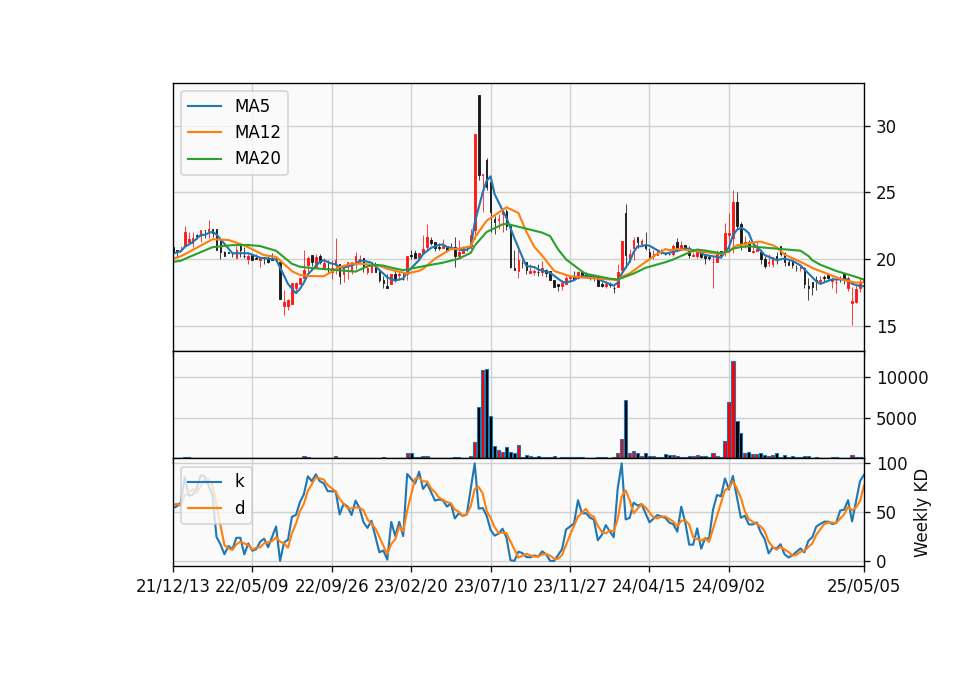Click the volume axis value 5000

(897, 419)
